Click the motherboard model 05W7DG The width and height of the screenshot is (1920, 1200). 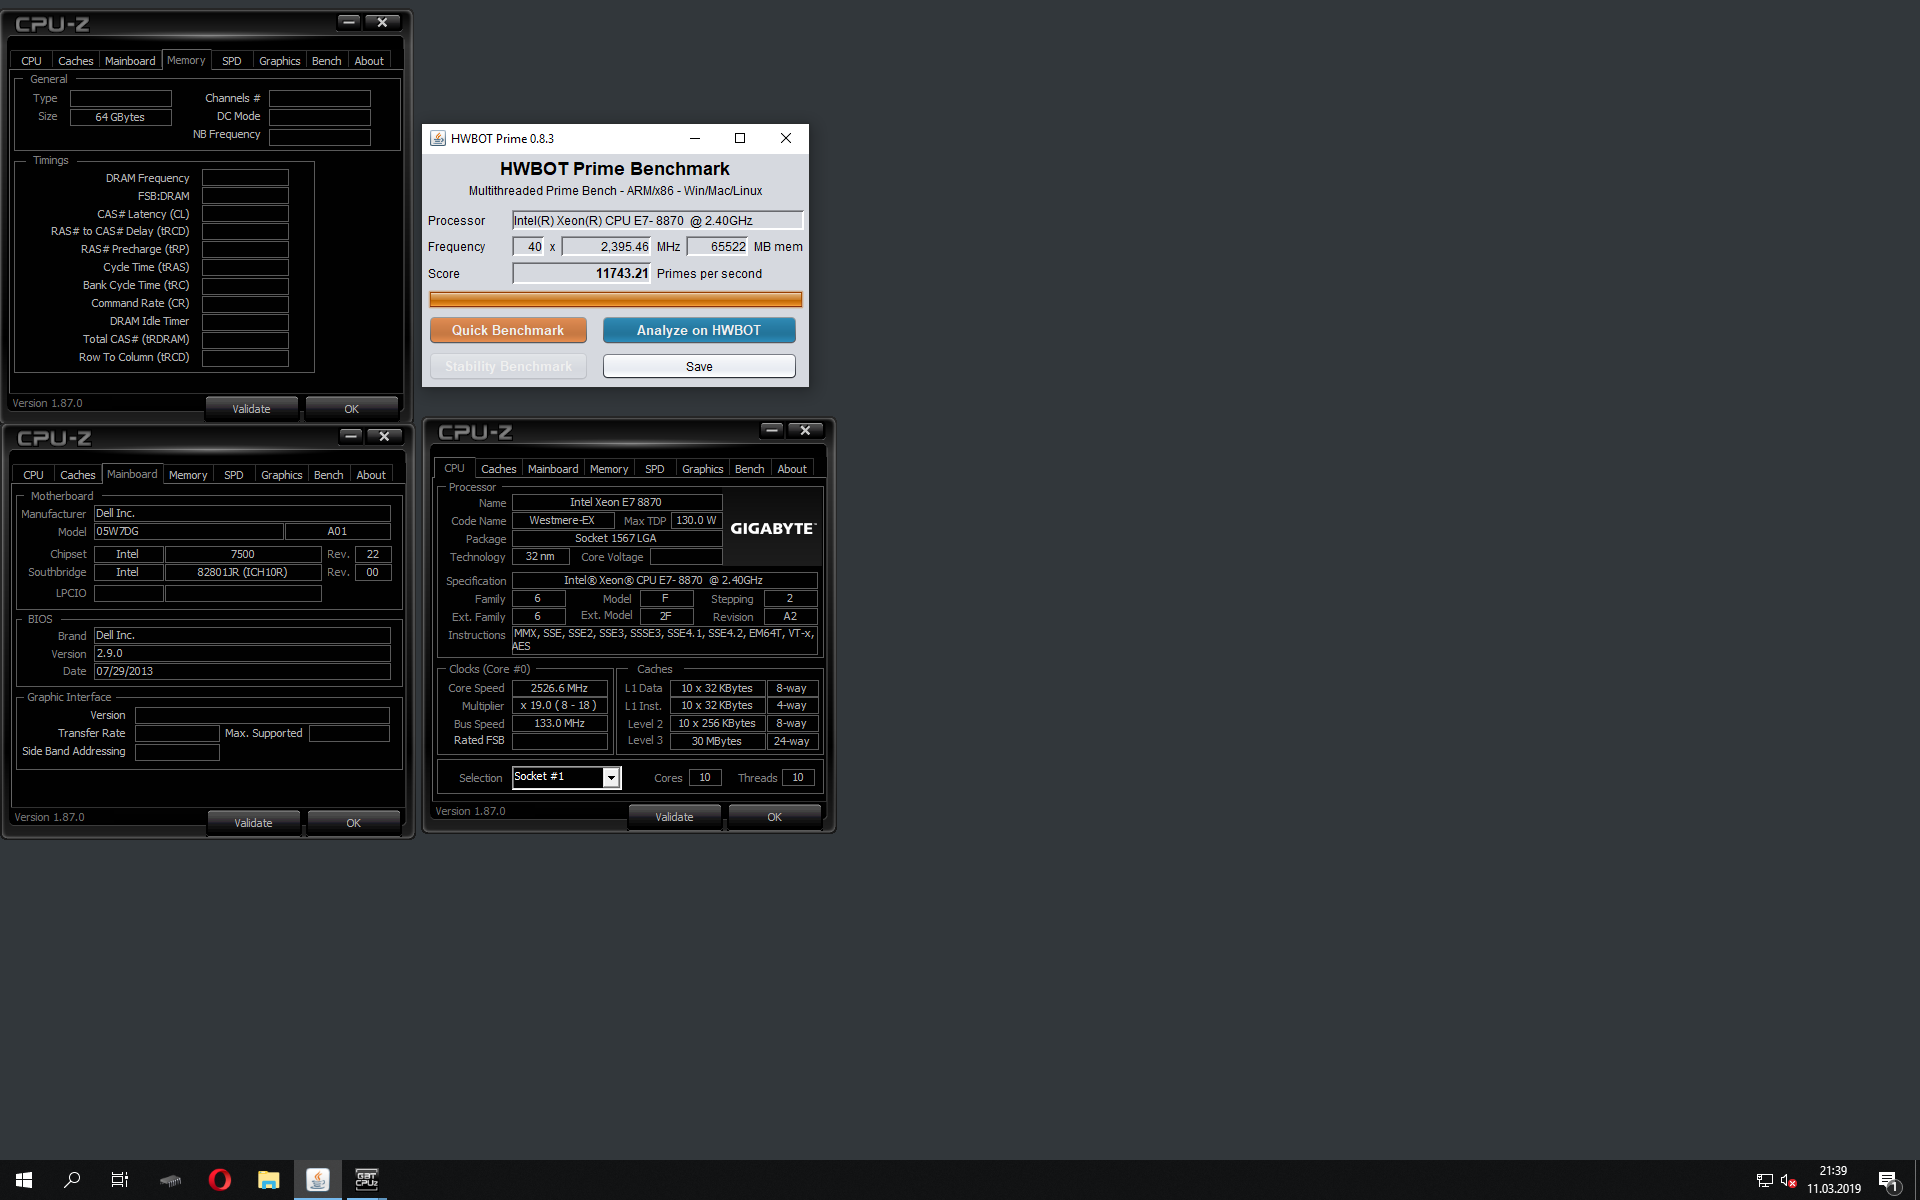pos(189,532)
